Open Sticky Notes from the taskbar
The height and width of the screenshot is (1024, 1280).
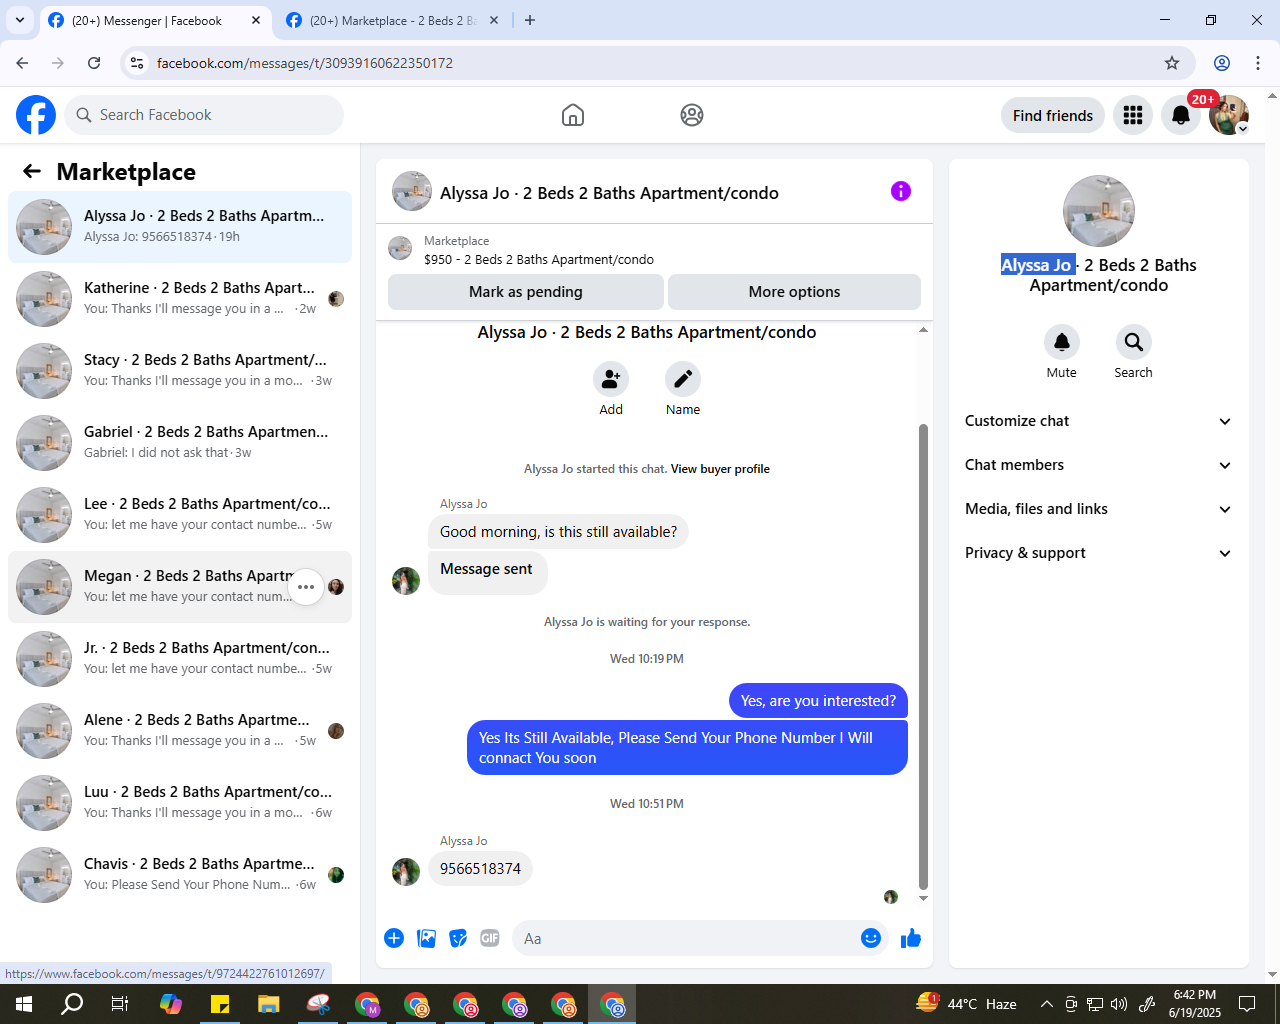220,1004
